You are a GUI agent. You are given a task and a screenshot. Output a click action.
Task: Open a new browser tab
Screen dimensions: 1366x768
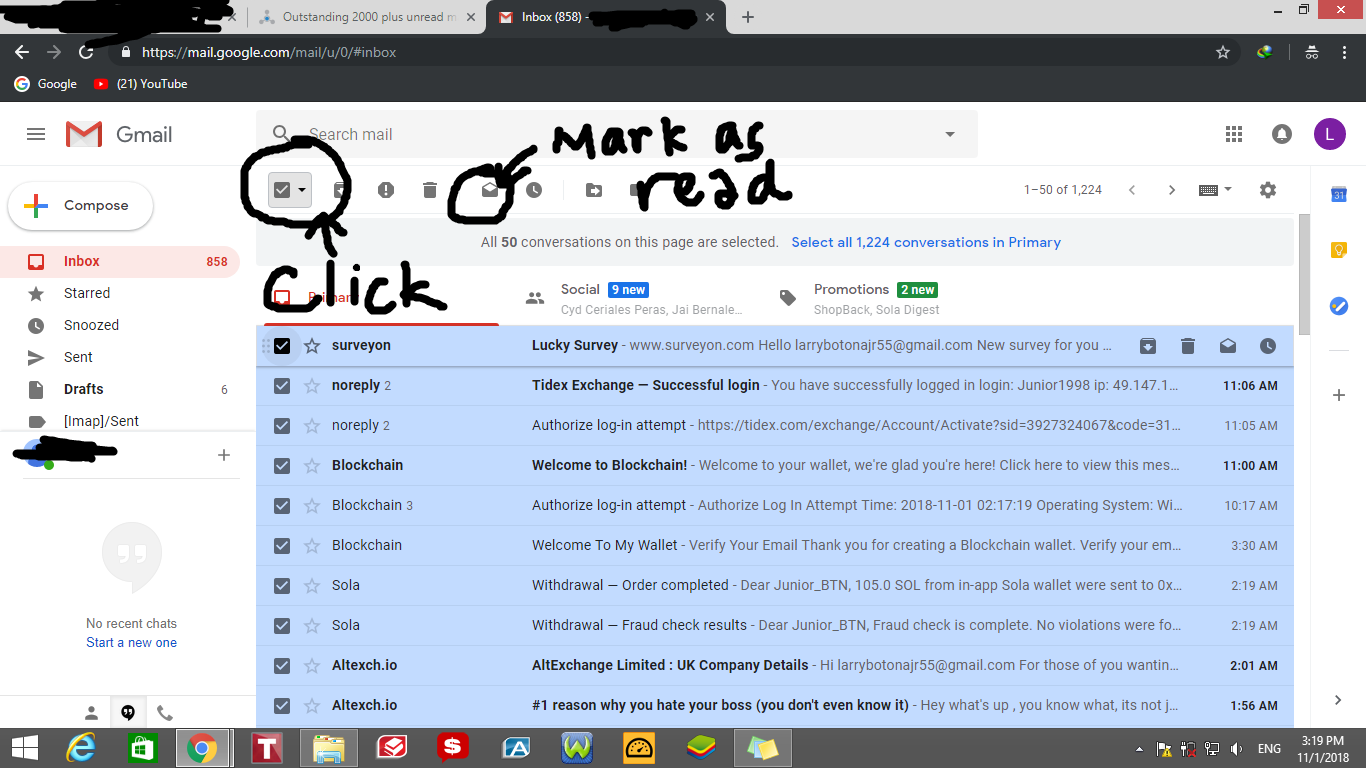click(748, 17)
